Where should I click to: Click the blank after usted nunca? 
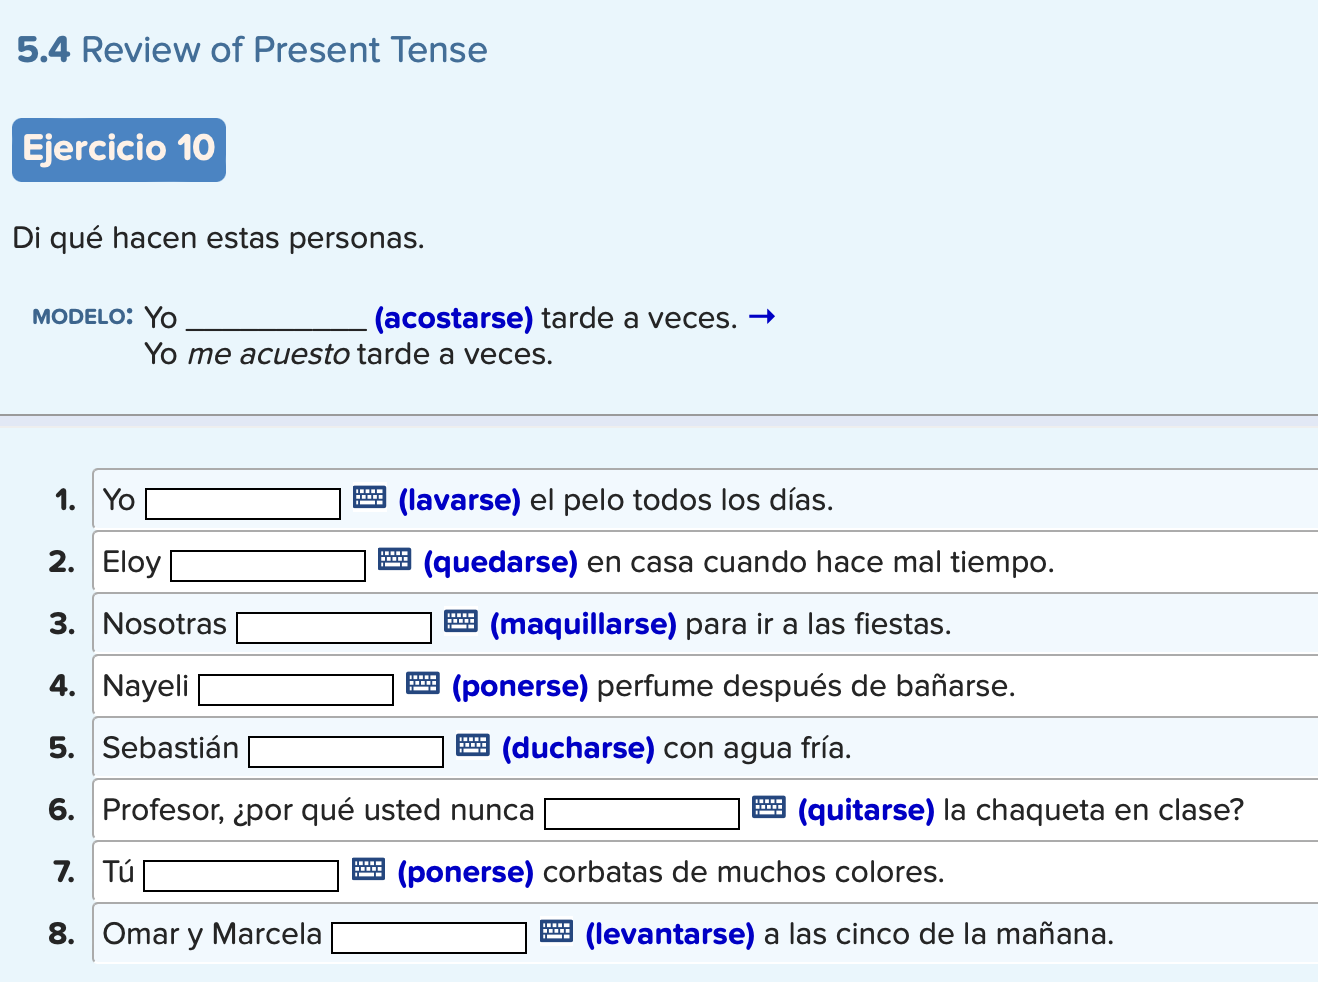pos(642,814)
